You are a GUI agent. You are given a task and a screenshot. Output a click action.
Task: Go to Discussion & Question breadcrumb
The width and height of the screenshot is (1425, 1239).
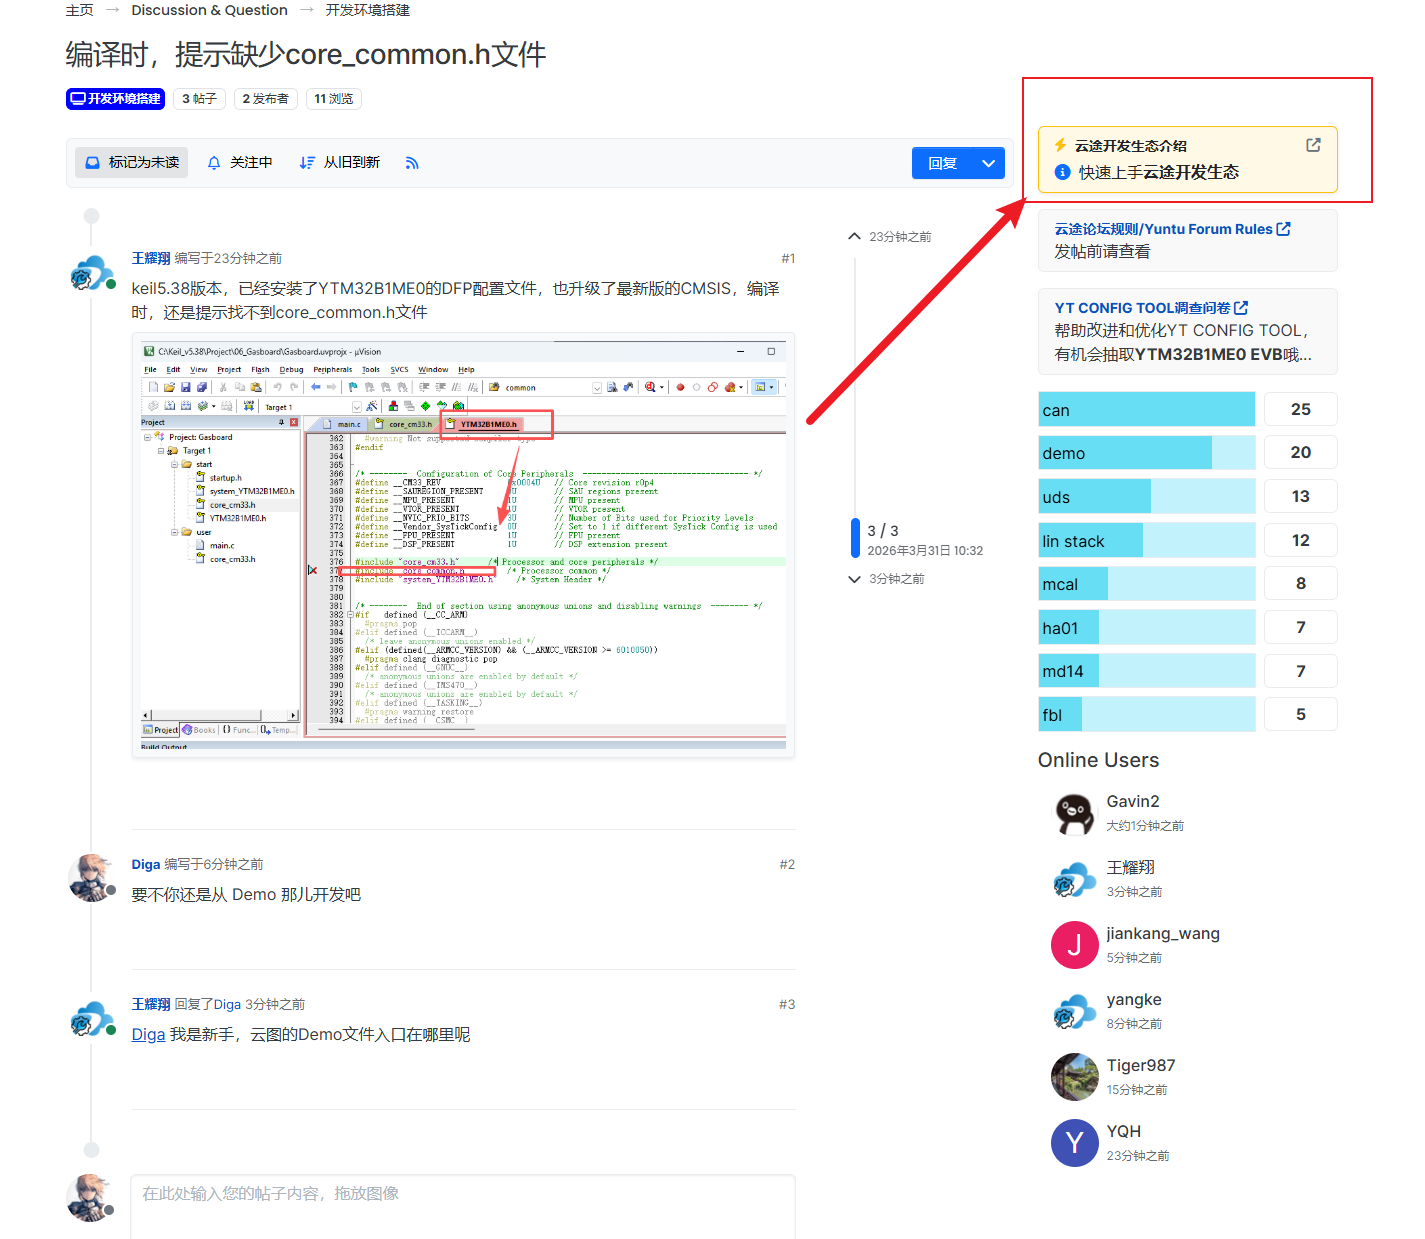coord(209,10)
